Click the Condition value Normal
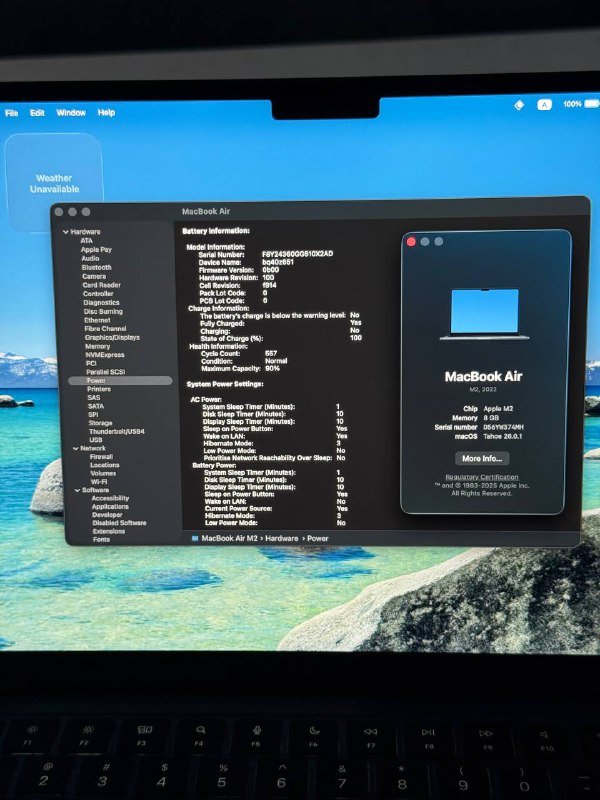 pyautogui.click(x=276, y=361)
